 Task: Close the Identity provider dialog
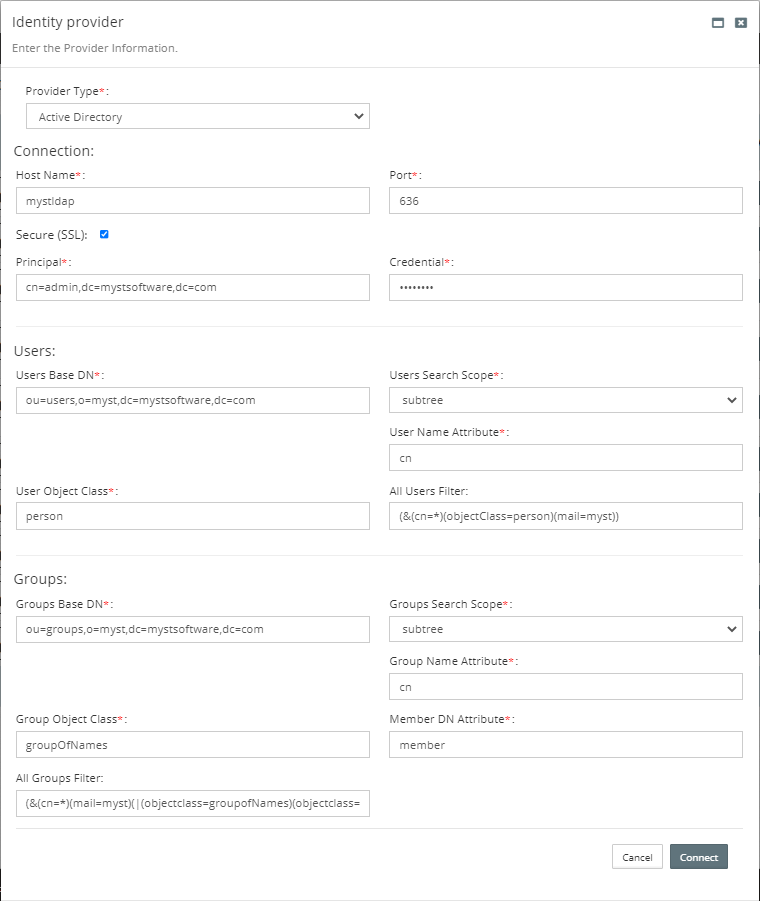[x=741, y=23]
